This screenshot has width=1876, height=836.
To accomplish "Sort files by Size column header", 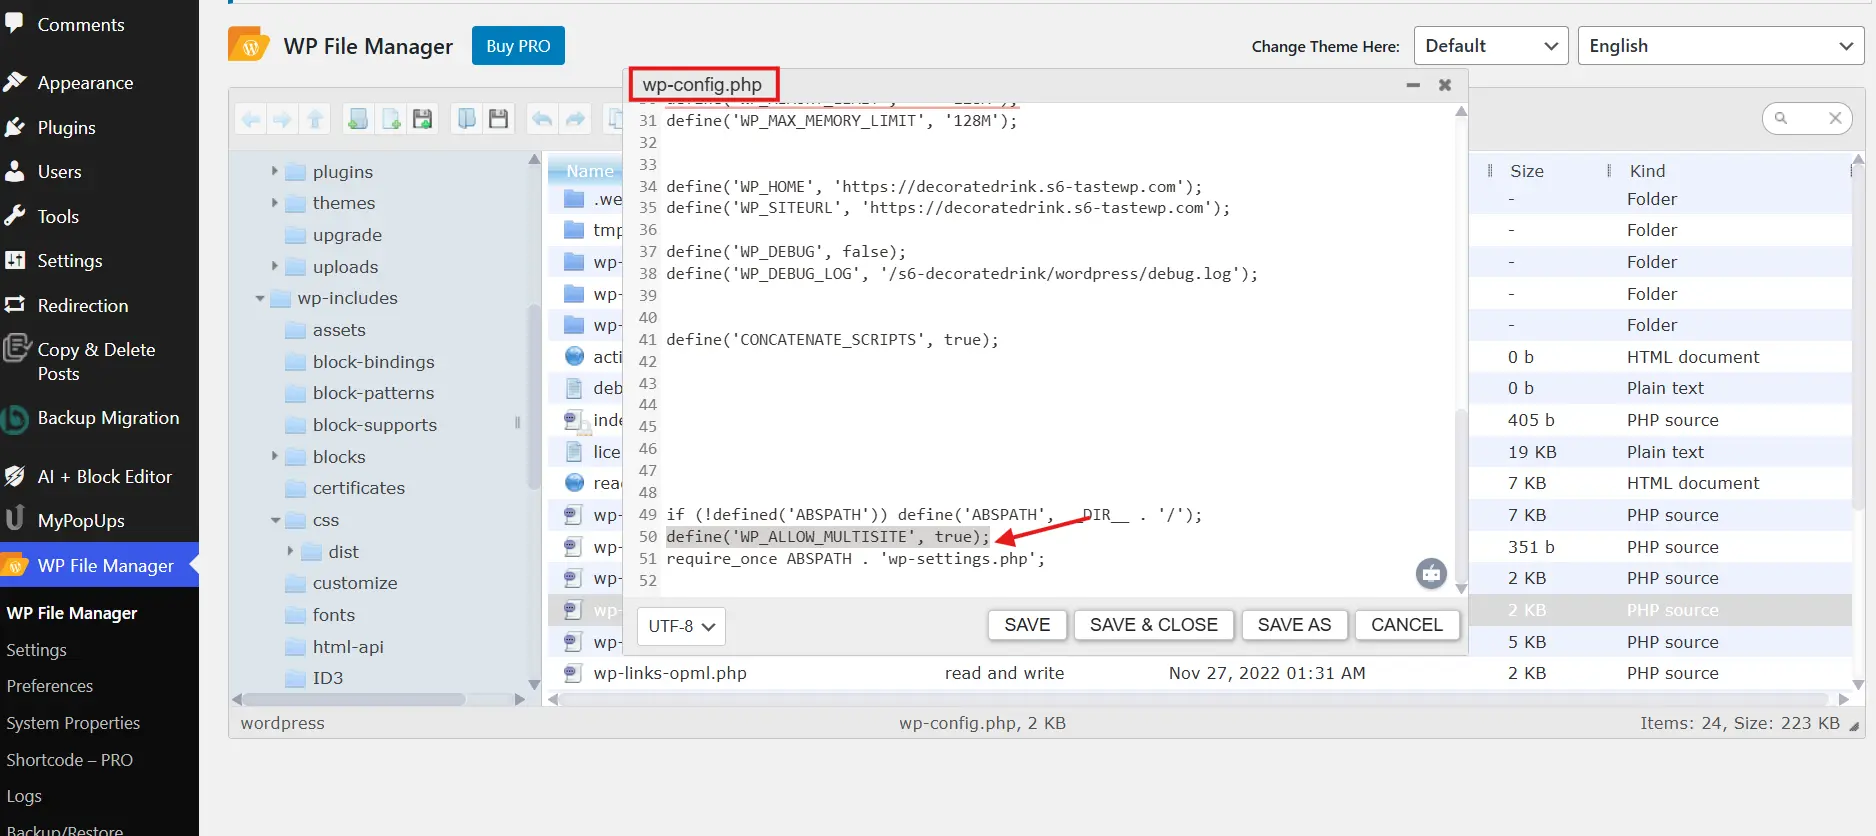I will 1527,171.
